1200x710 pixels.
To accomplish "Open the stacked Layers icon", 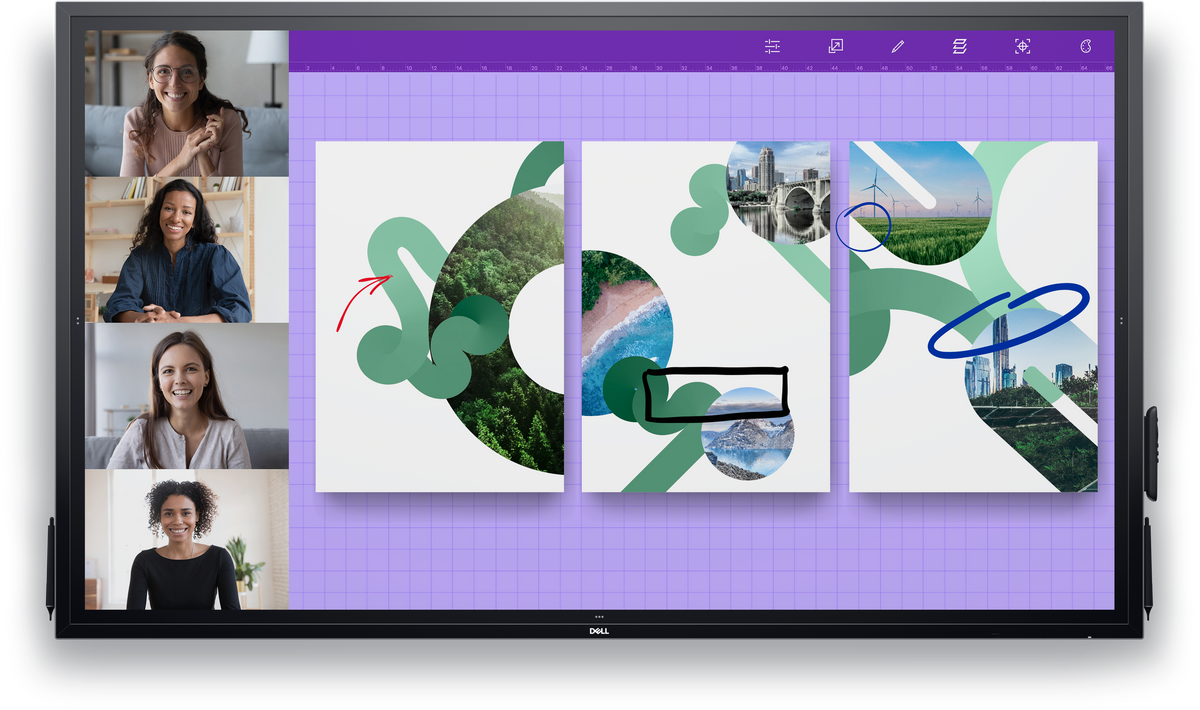I will pyautogui.click(x=960, y=46).
